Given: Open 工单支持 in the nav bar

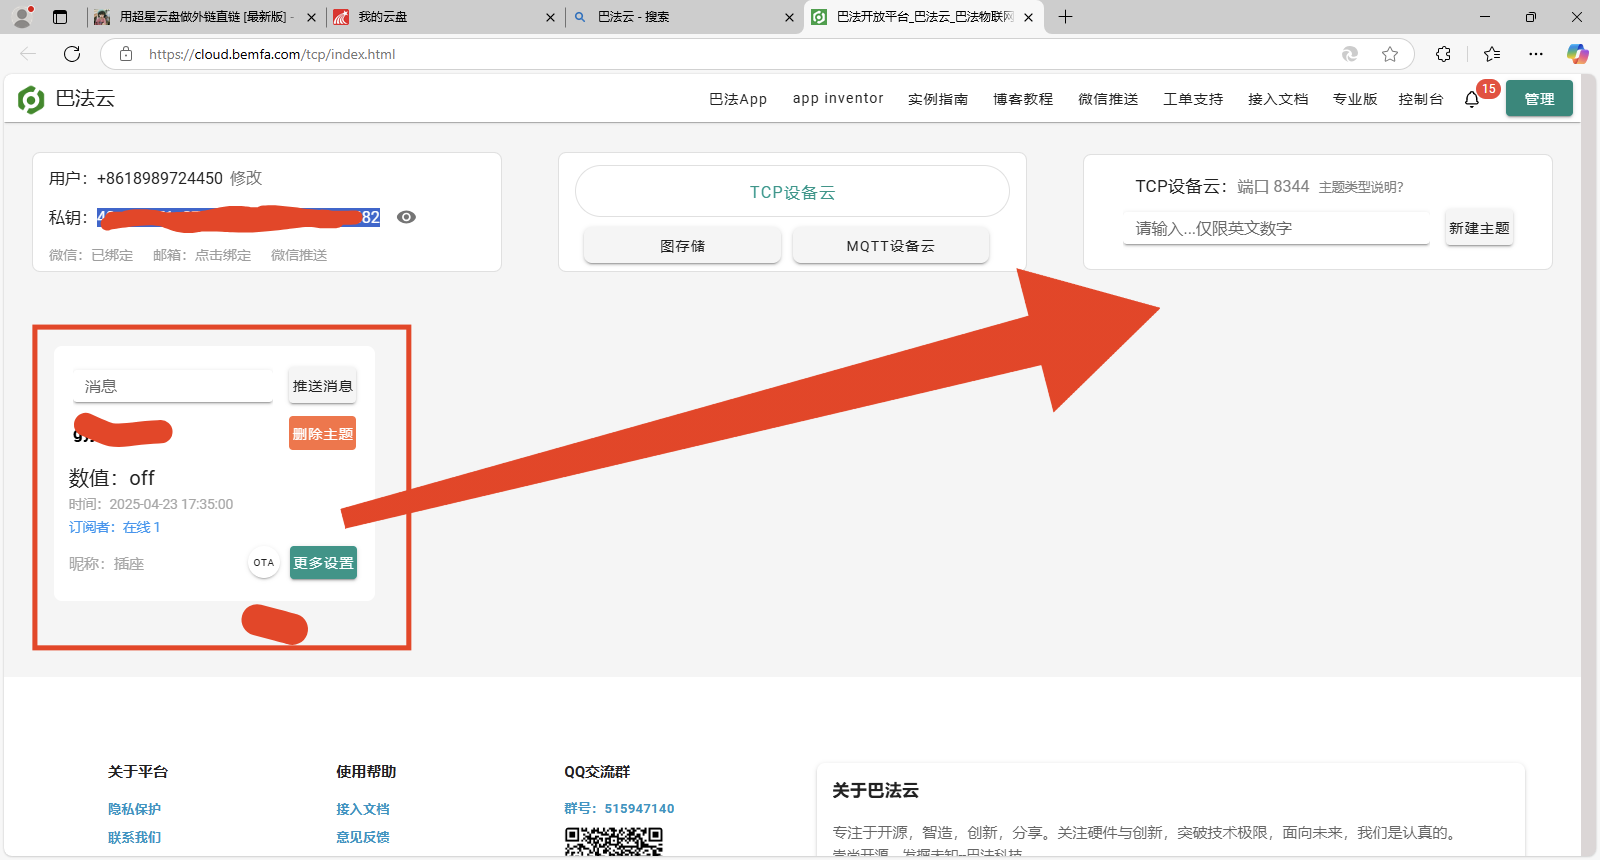Looking at the screenshot, I should pyautogui.click(x=1193, y=99).
